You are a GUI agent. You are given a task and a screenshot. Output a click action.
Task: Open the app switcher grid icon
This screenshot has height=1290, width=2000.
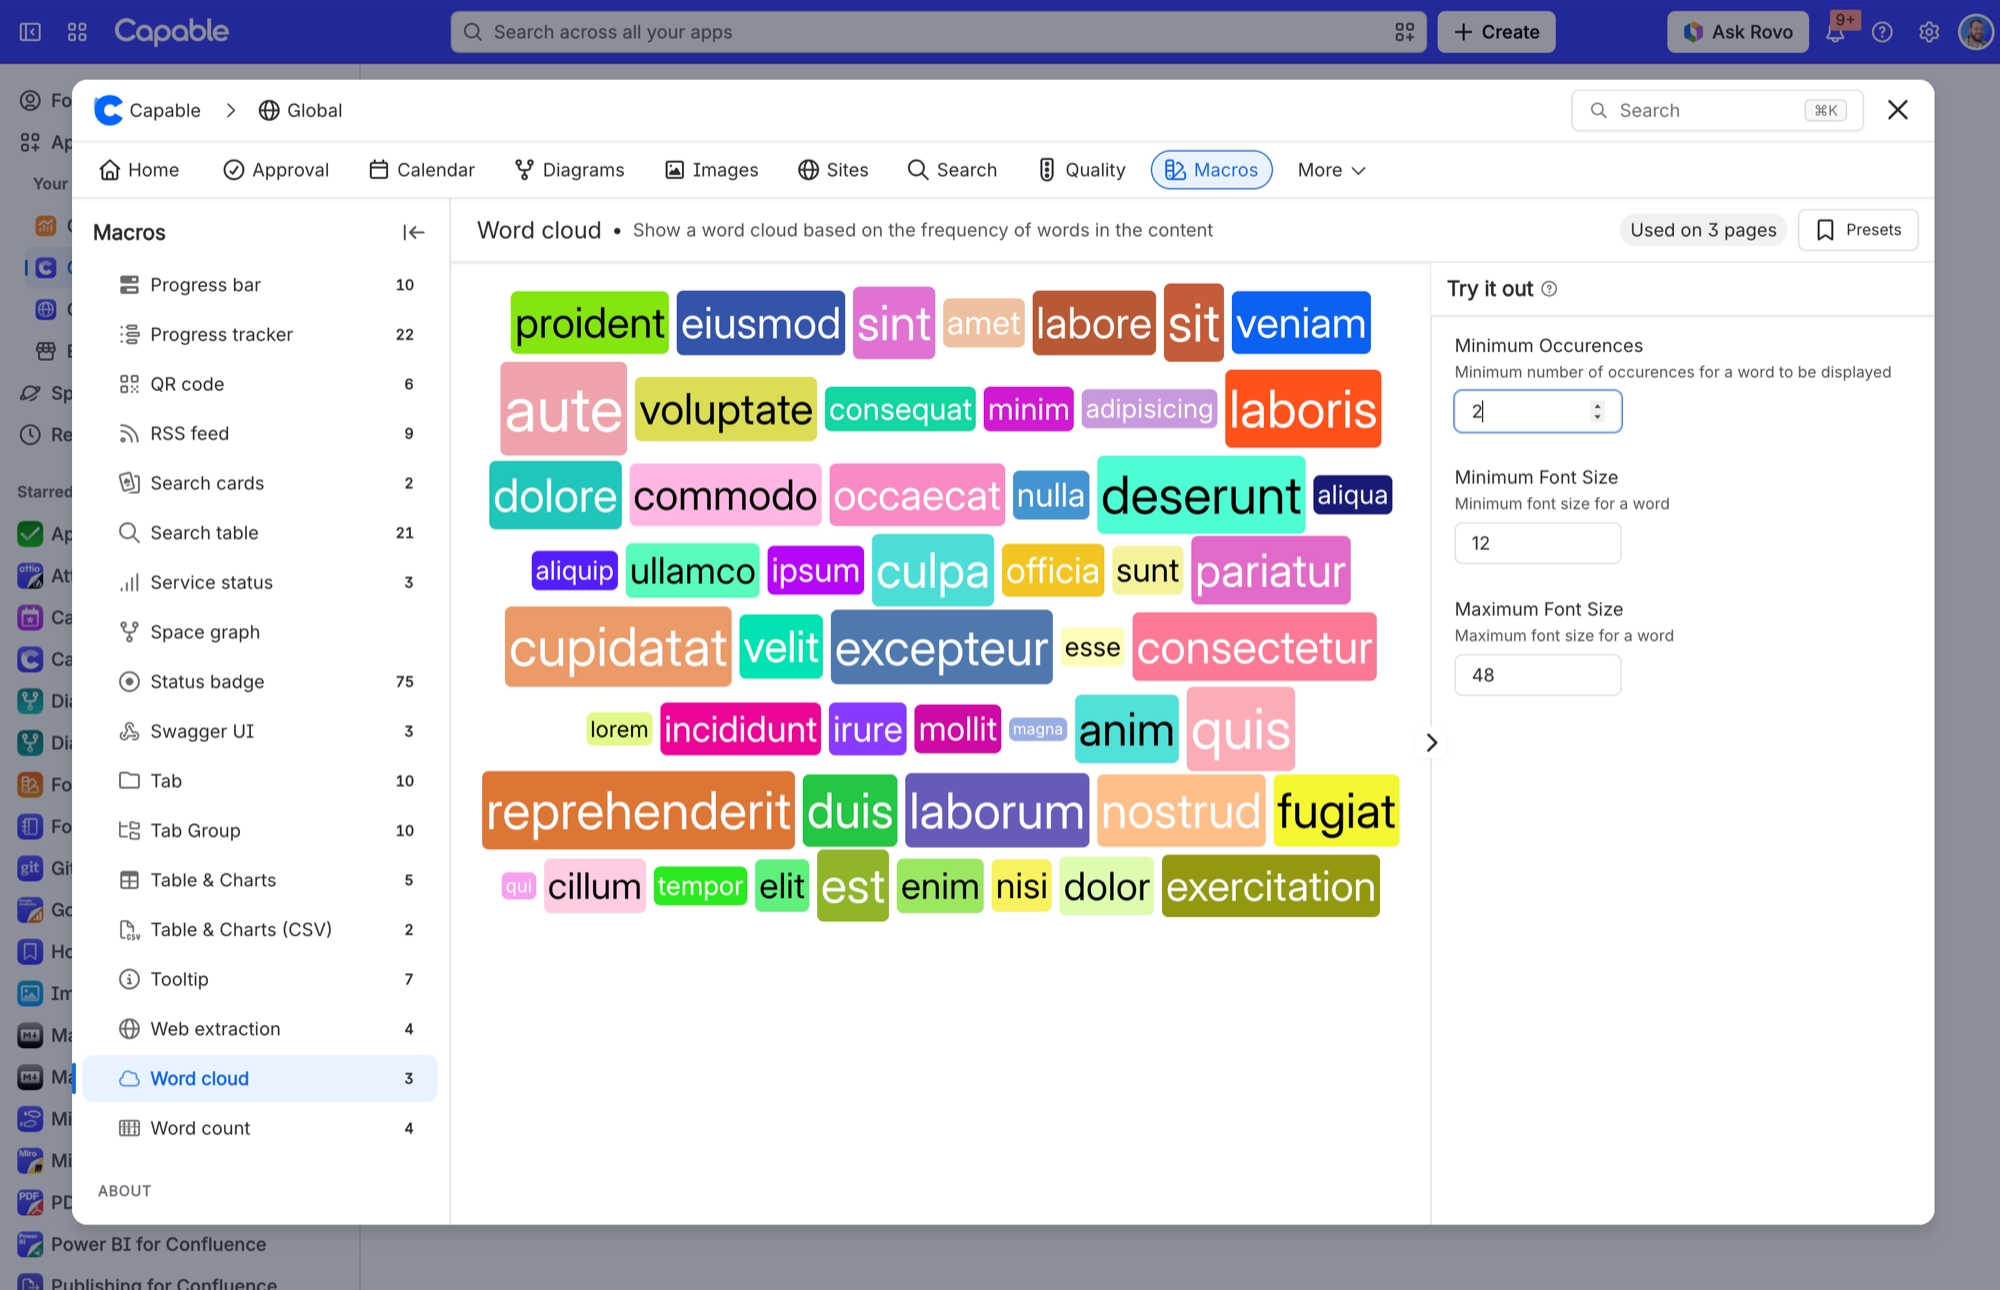pos(77,32)
